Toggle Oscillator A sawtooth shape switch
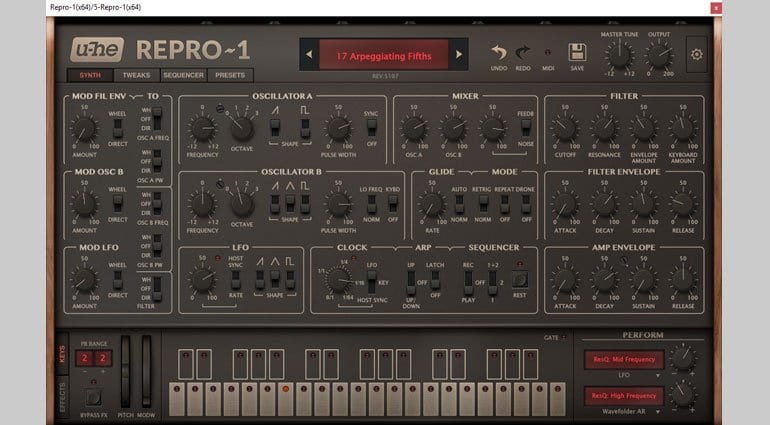This screenshot has height=425, width=770. tap(275, 127)
